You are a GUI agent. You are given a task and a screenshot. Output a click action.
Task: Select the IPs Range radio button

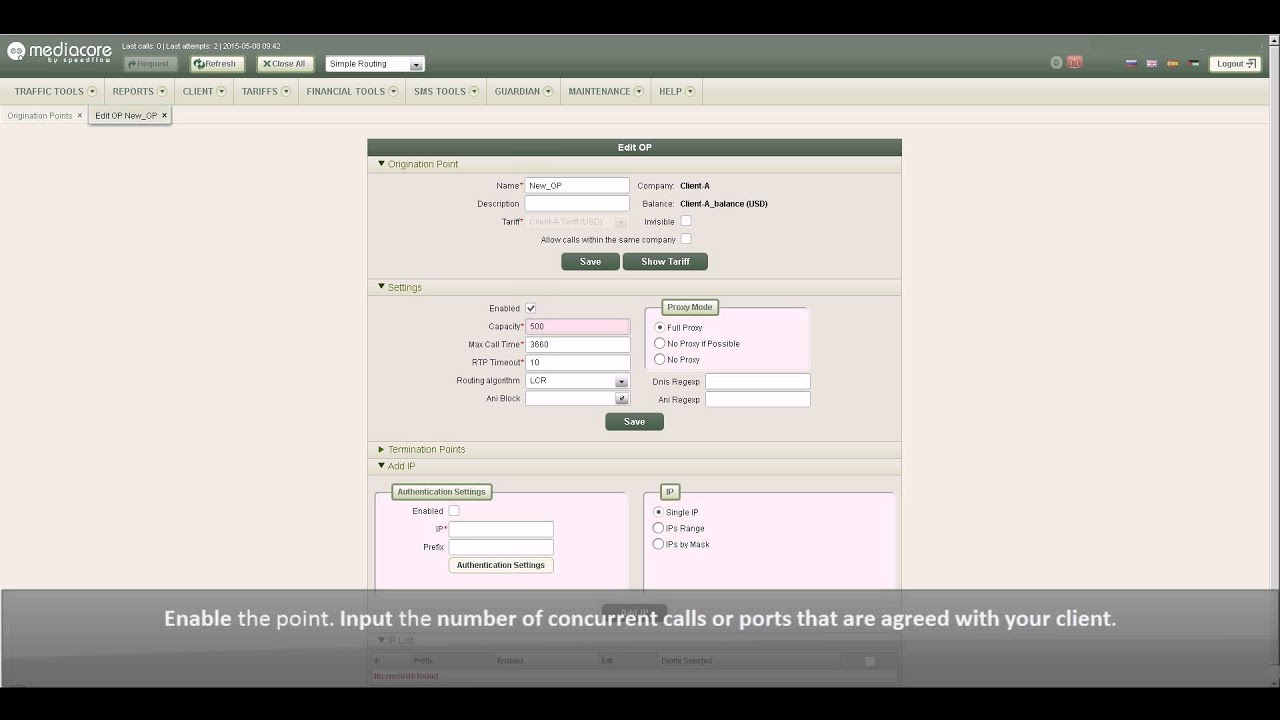pyautogui.click(x=658, y=528)
